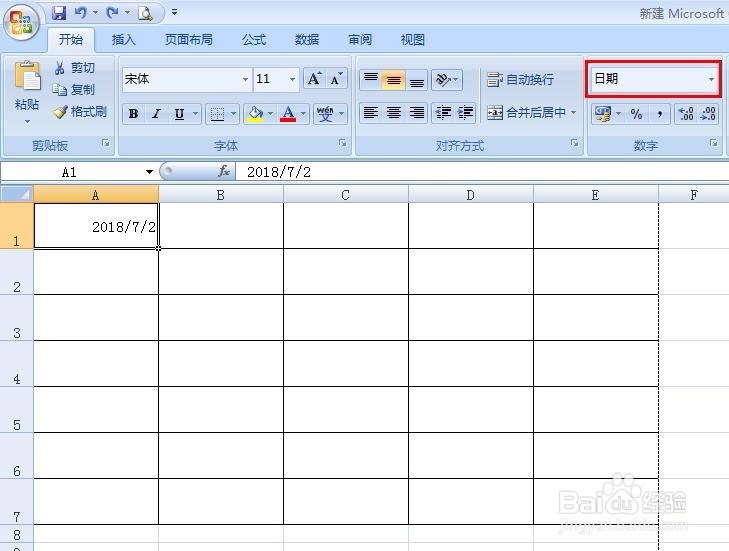Screen dimensions: 729x551
Task: Set top vertical alignment
Action: click(371, 79)
